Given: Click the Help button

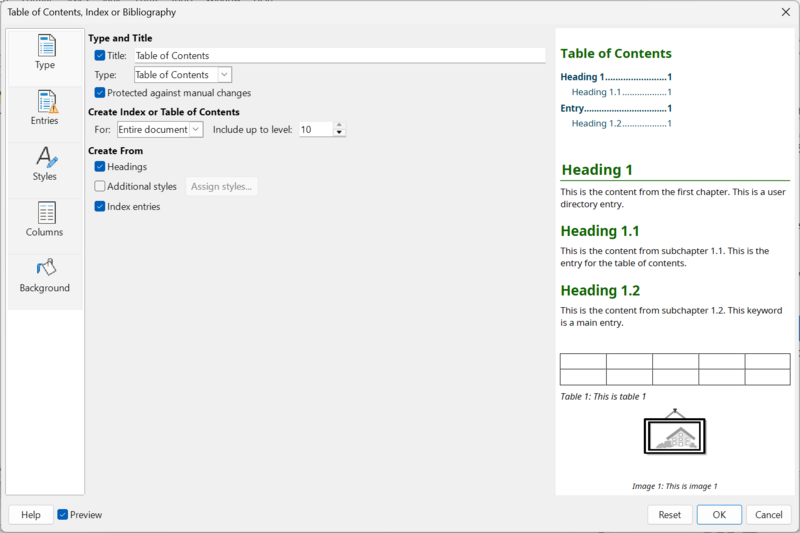Looking at the screenshot, I should point(31,515).
